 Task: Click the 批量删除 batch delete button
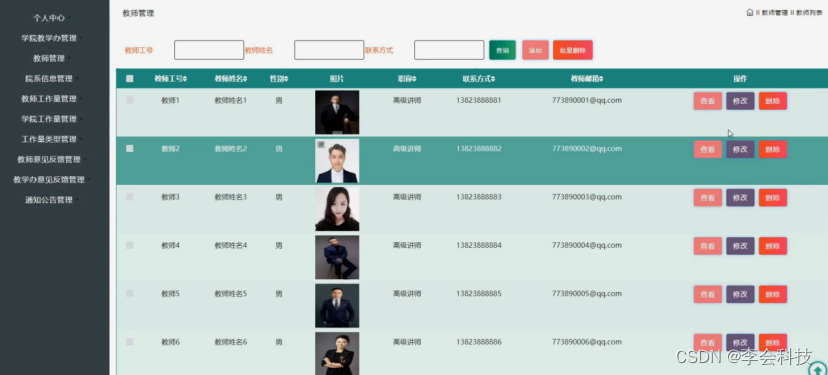pyautogui.click(x=572, y=50)
